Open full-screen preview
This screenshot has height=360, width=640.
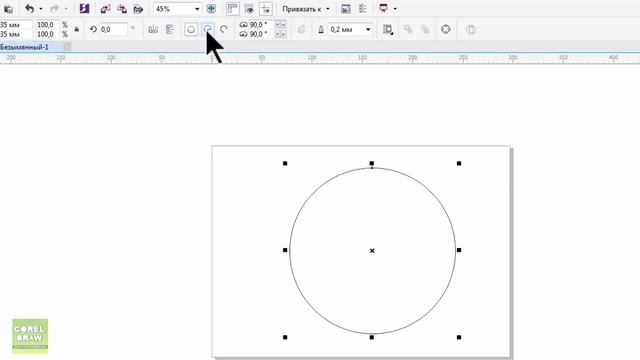click(211, 9)
